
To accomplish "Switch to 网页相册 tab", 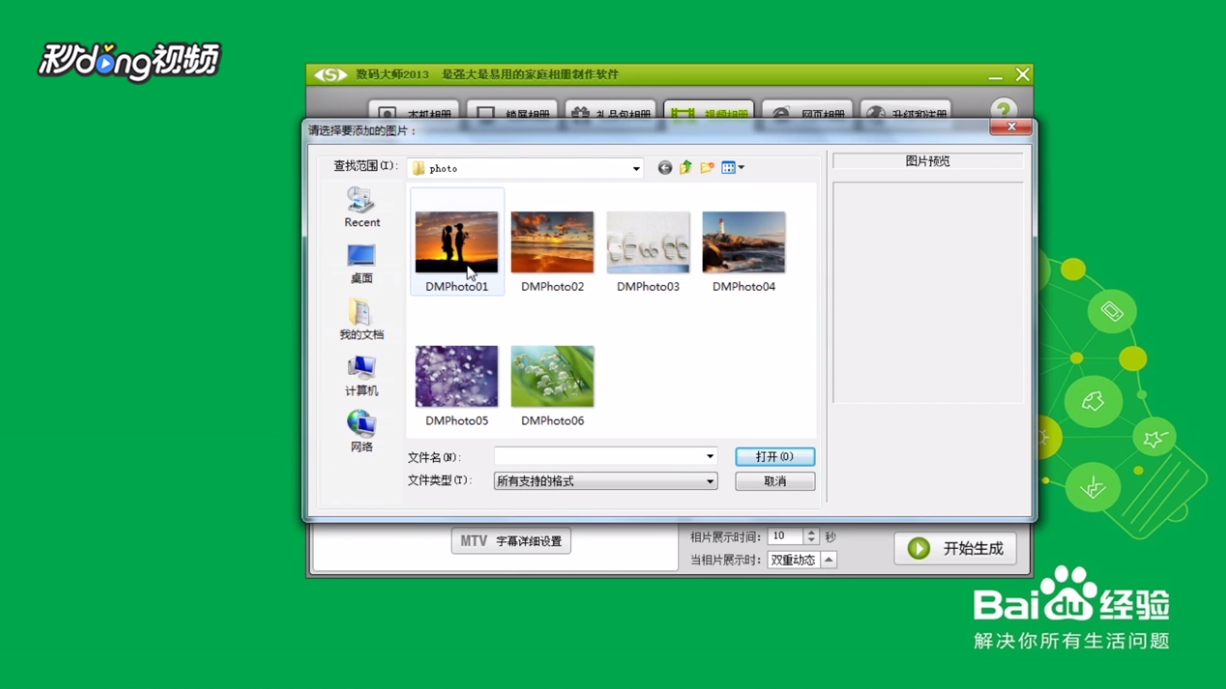I will click(807, 112).
